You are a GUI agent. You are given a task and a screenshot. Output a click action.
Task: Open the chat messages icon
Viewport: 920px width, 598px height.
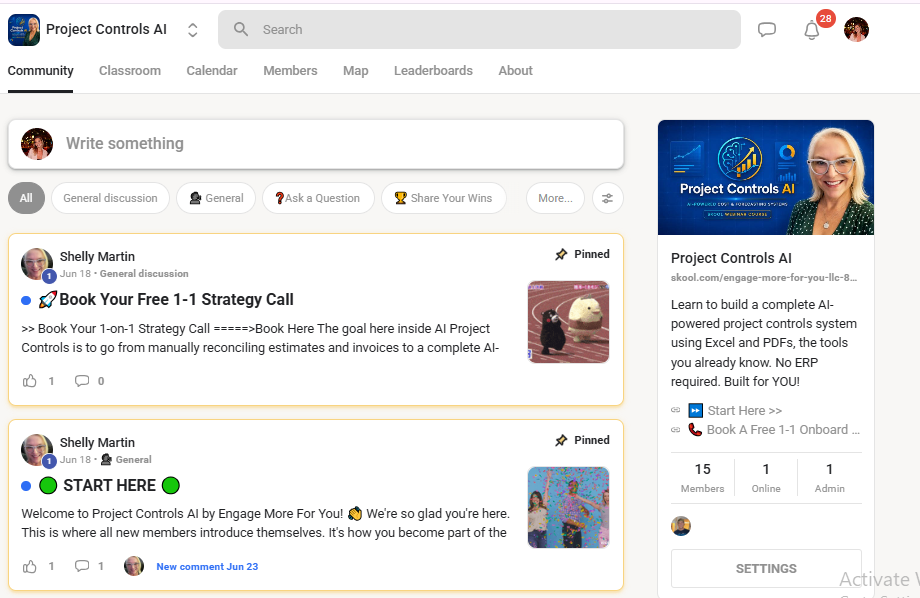(x=766, y=29)
